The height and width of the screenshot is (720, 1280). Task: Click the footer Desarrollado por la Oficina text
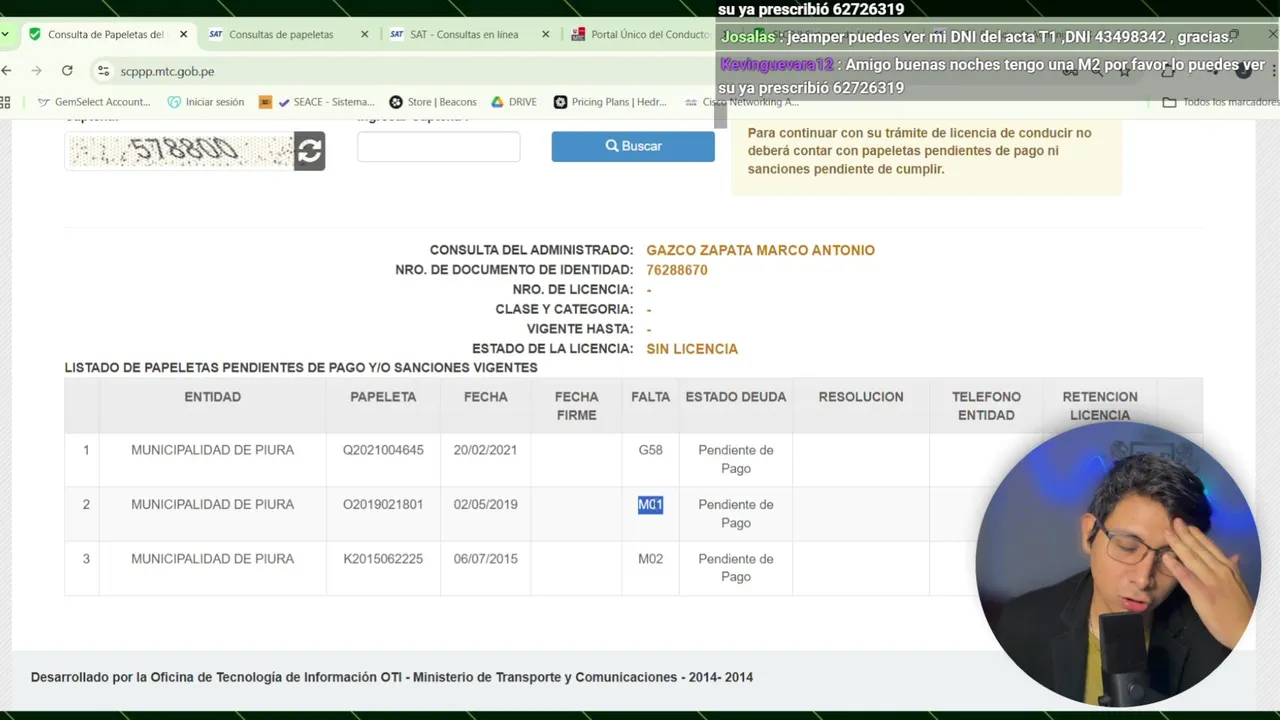392,677
